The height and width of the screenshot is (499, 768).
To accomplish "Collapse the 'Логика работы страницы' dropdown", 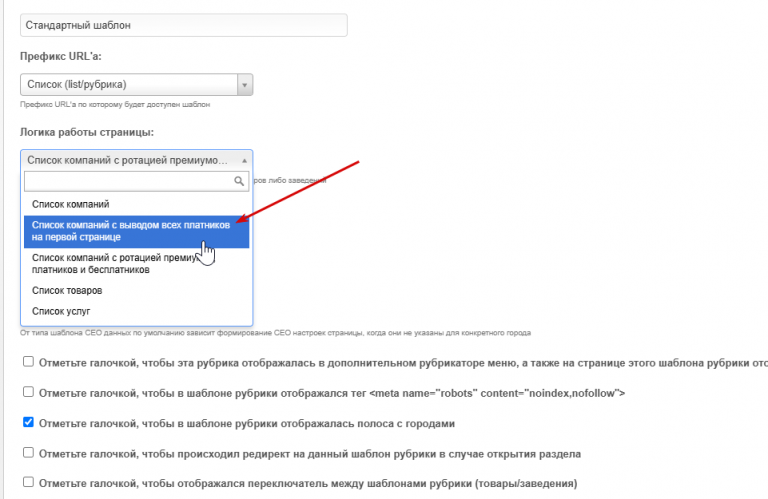I will click(x=137, y=160).
